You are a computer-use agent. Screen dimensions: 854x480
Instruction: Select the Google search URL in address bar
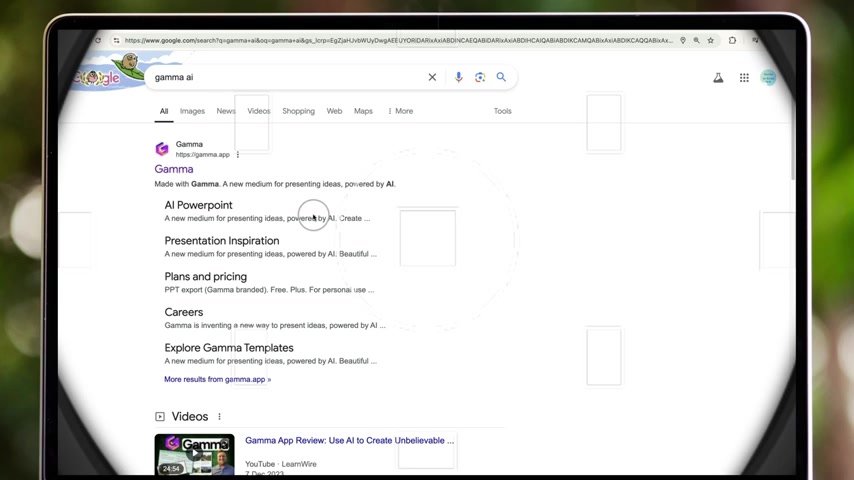point(399,40)
